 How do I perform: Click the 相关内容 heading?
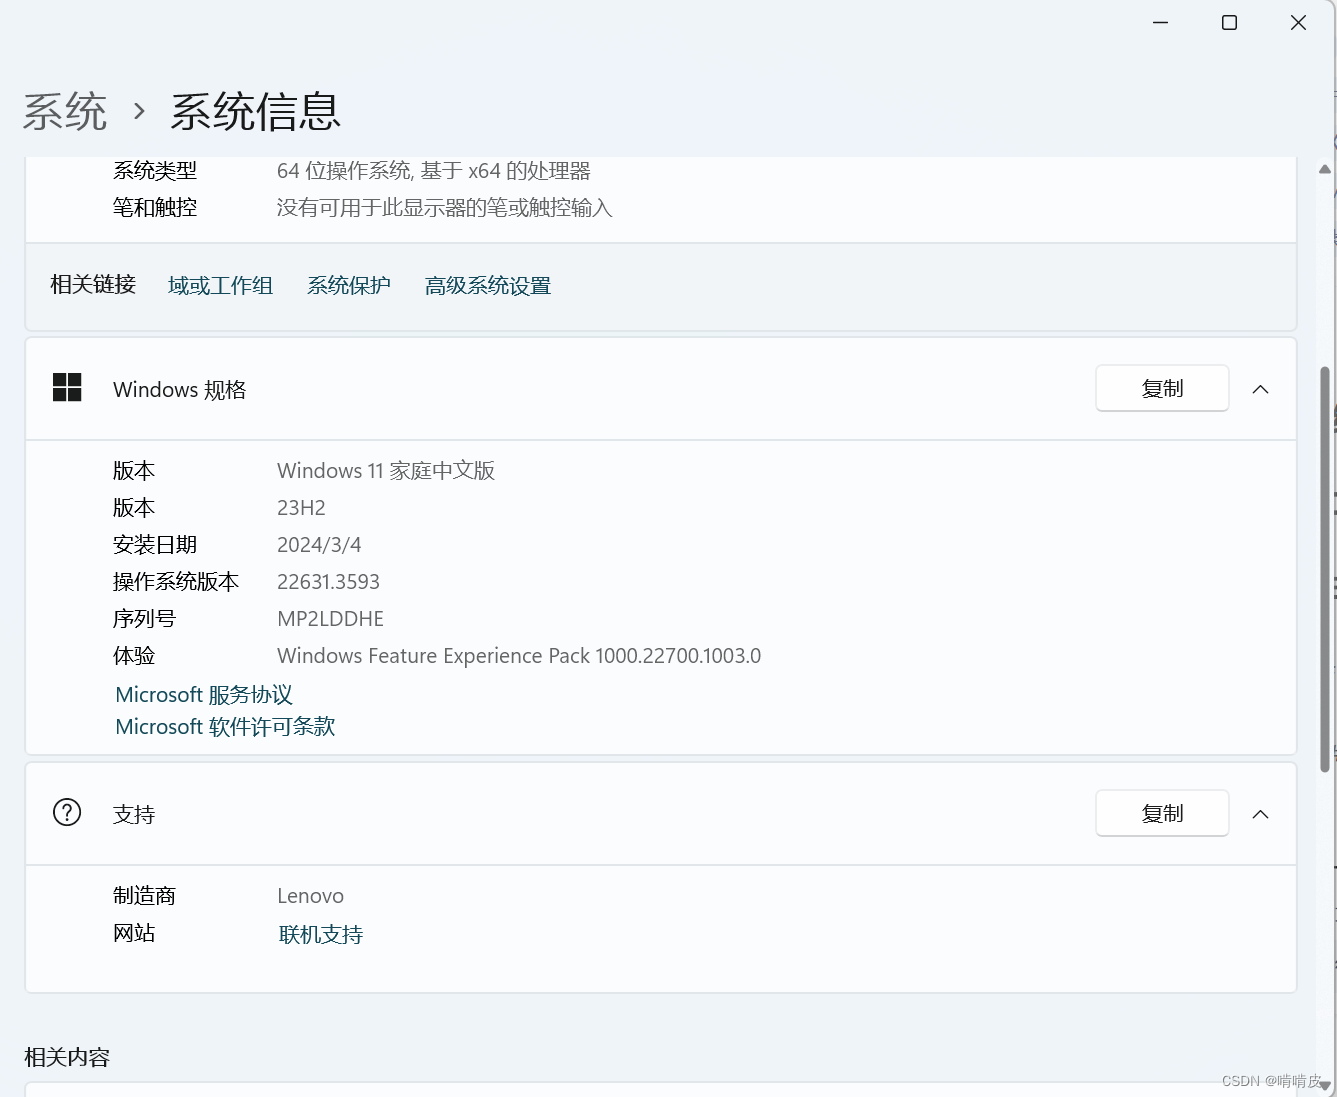pos(67,1057)
